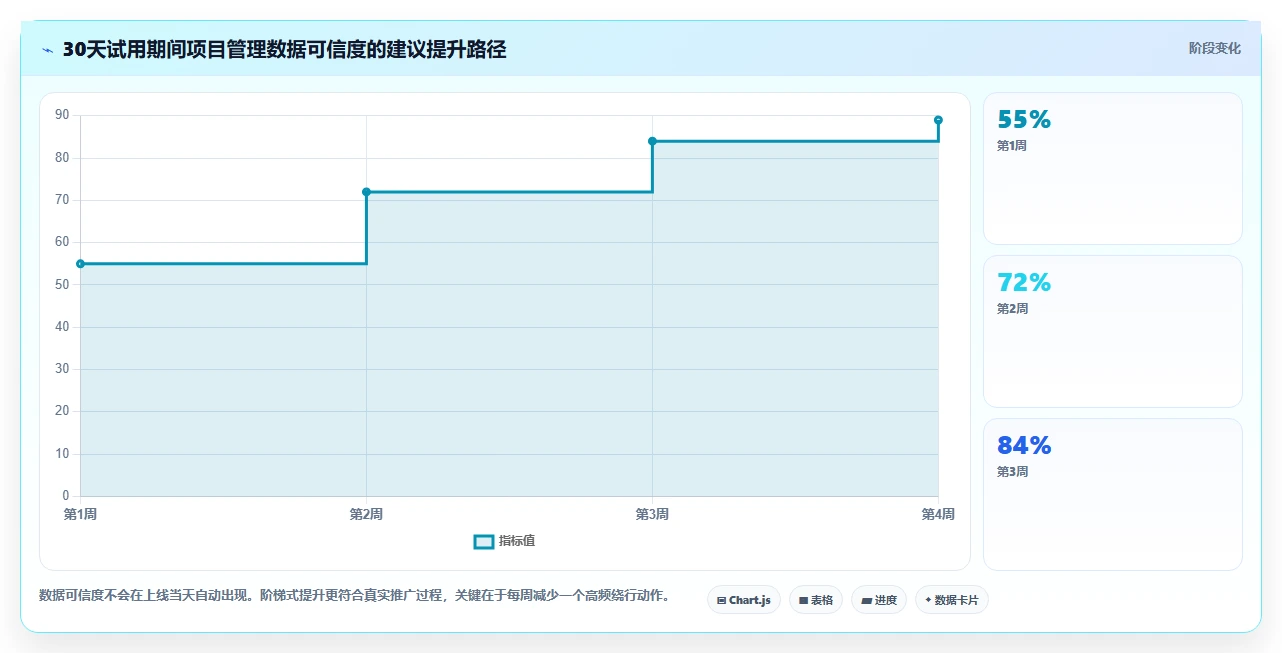This screenshot has height=653, width=1282.
Task: Click the 表格 tag
Action: pyautogui.click(x=815, y=600)
